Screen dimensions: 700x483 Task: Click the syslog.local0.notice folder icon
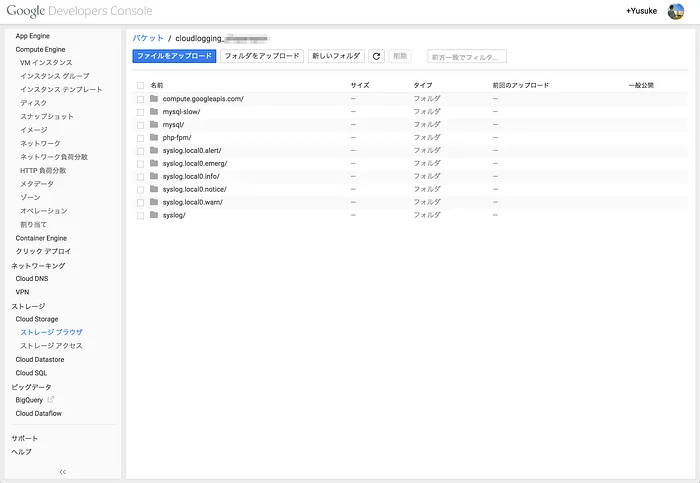154,189
